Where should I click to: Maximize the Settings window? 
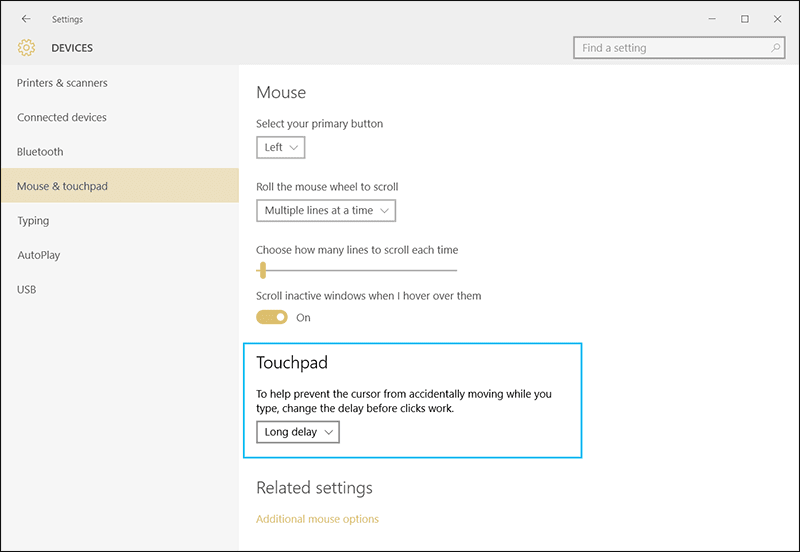tap(745, 19)
